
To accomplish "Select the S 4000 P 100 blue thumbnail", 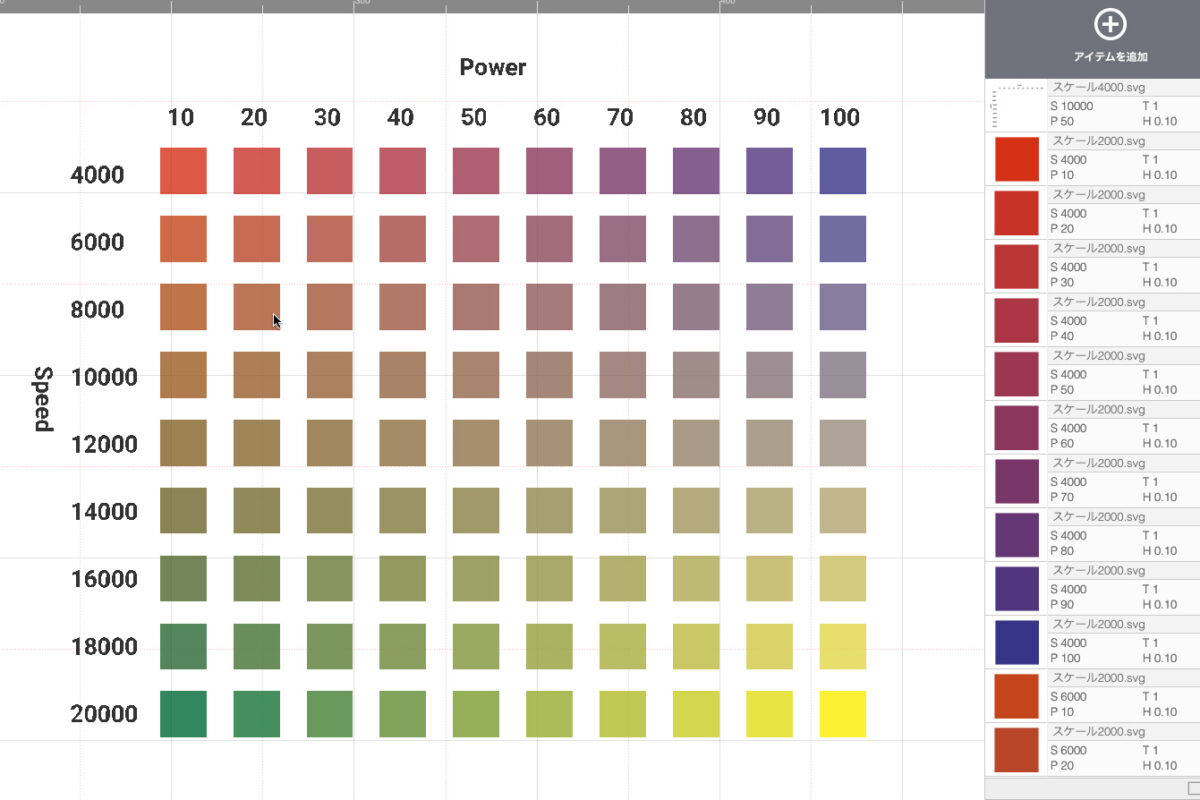I will (x=1016, y=642).
